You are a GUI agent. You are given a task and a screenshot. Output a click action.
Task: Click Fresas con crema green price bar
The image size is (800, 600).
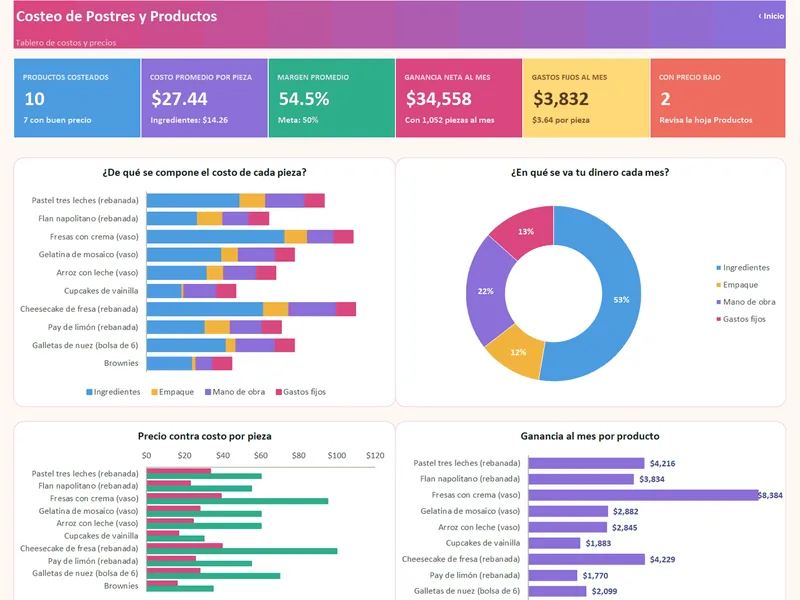[x=237, y=501]
